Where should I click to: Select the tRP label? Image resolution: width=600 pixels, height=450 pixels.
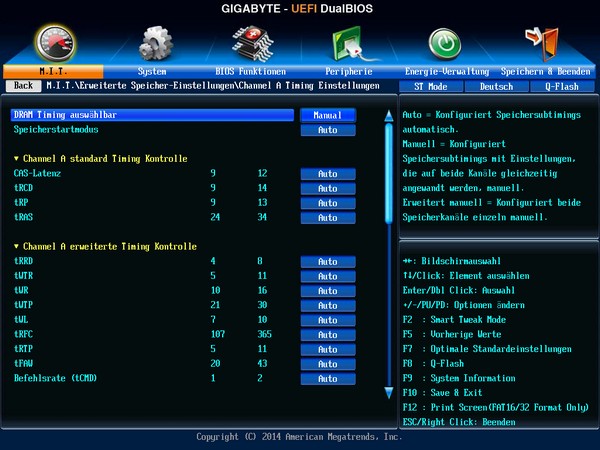point(21,202)
